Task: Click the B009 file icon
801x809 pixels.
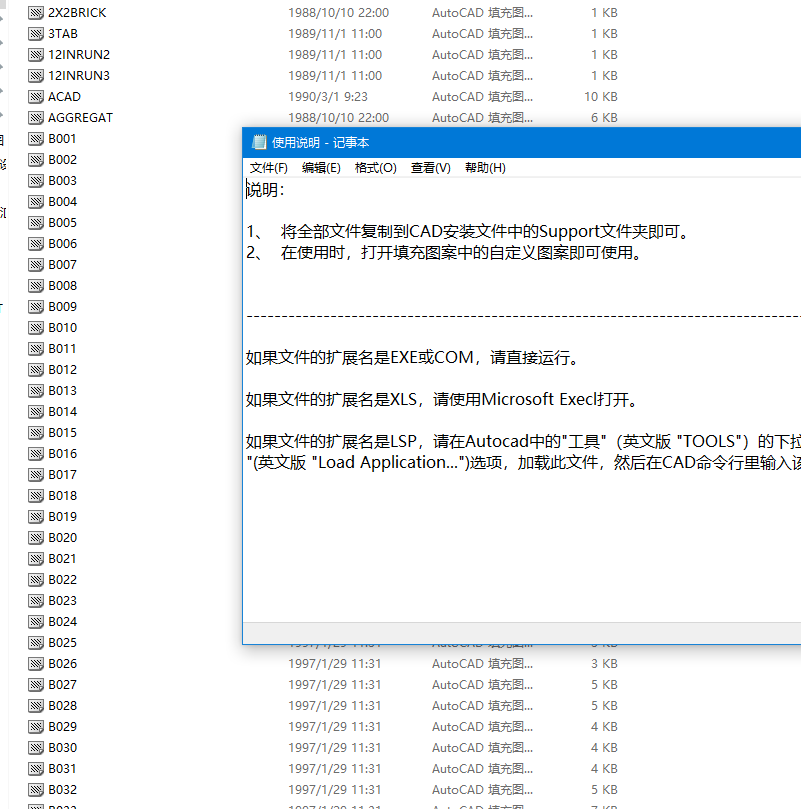Action: coord(36,307)
